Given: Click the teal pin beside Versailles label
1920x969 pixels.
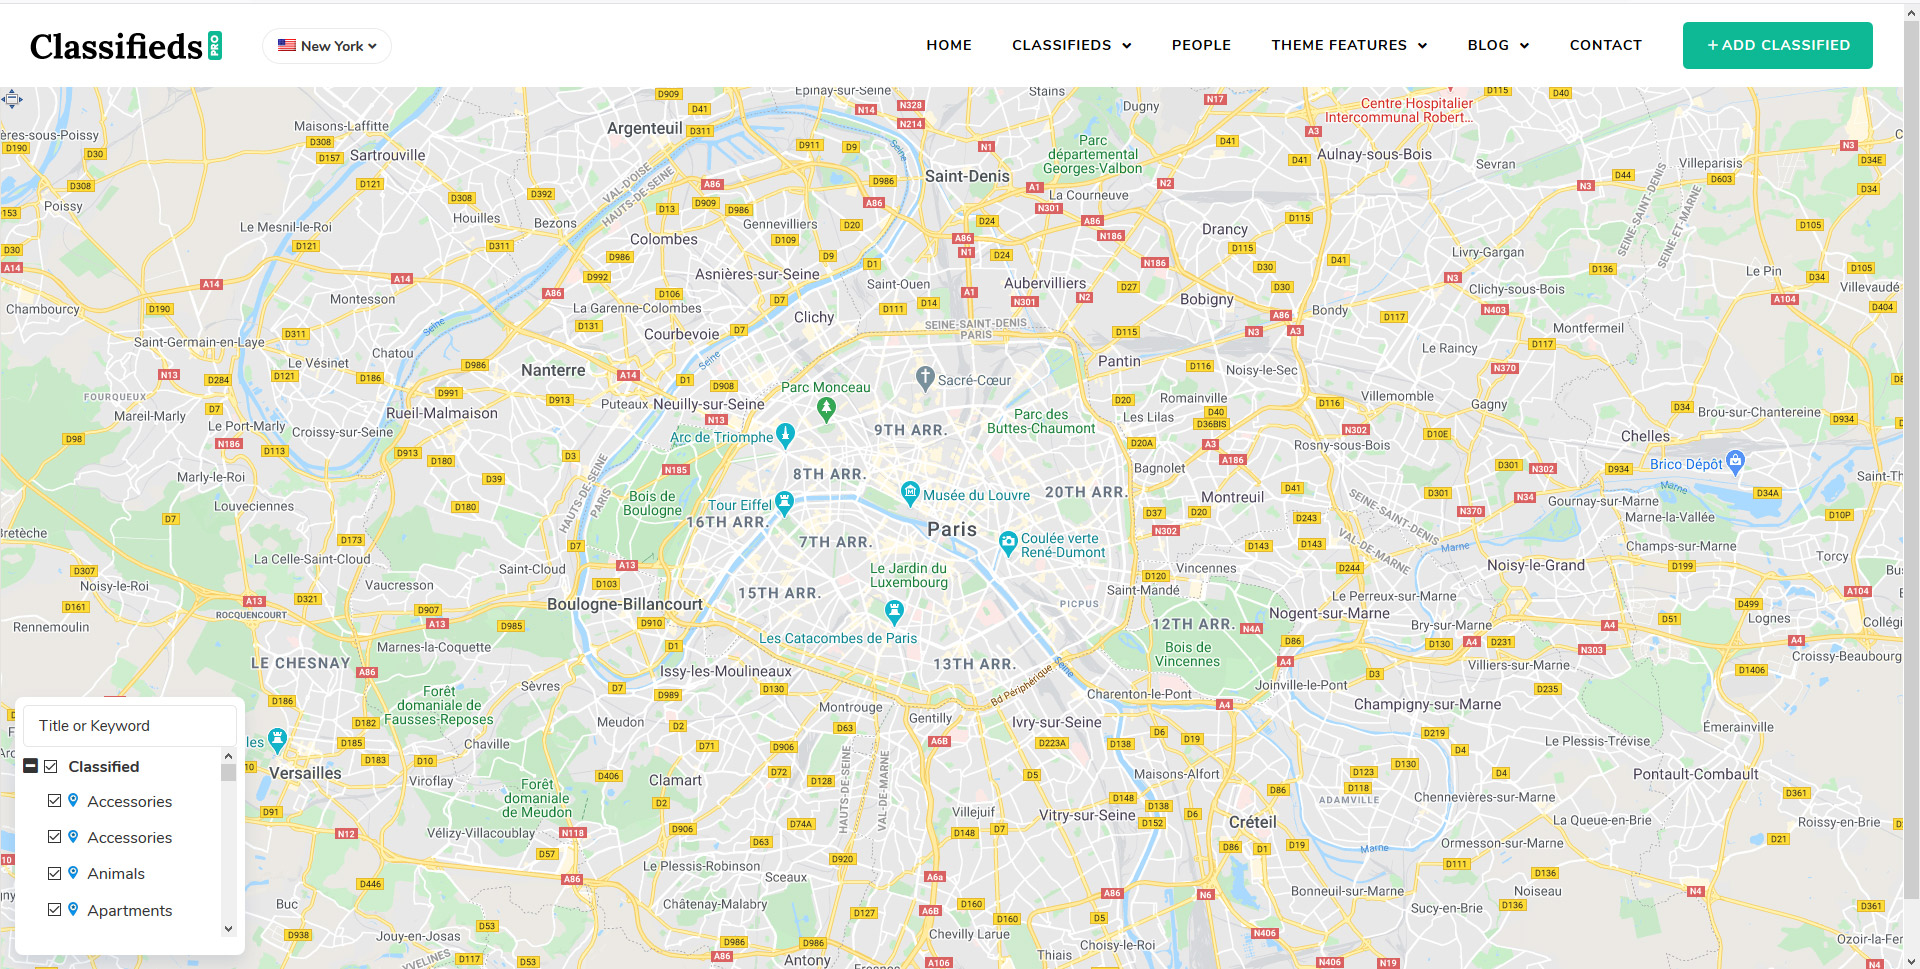Looking at the screenshot, I should coord(277,740).
